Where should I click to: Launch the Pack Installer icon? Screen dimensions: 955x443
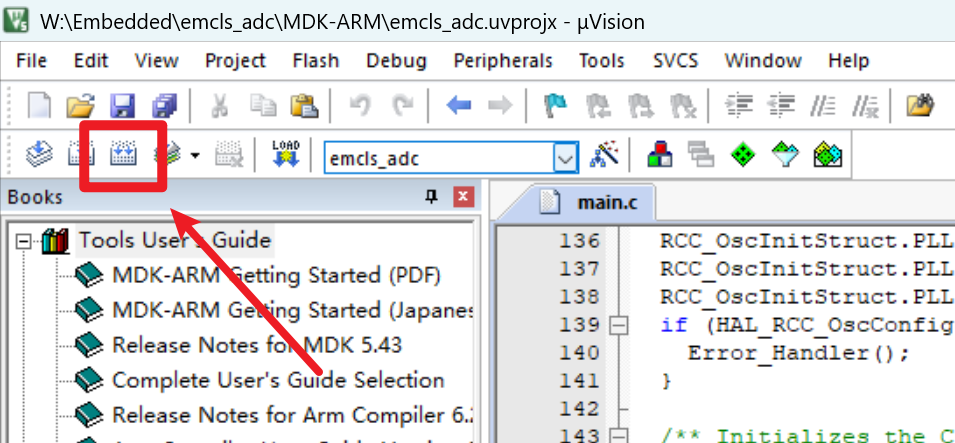[828, 154]
